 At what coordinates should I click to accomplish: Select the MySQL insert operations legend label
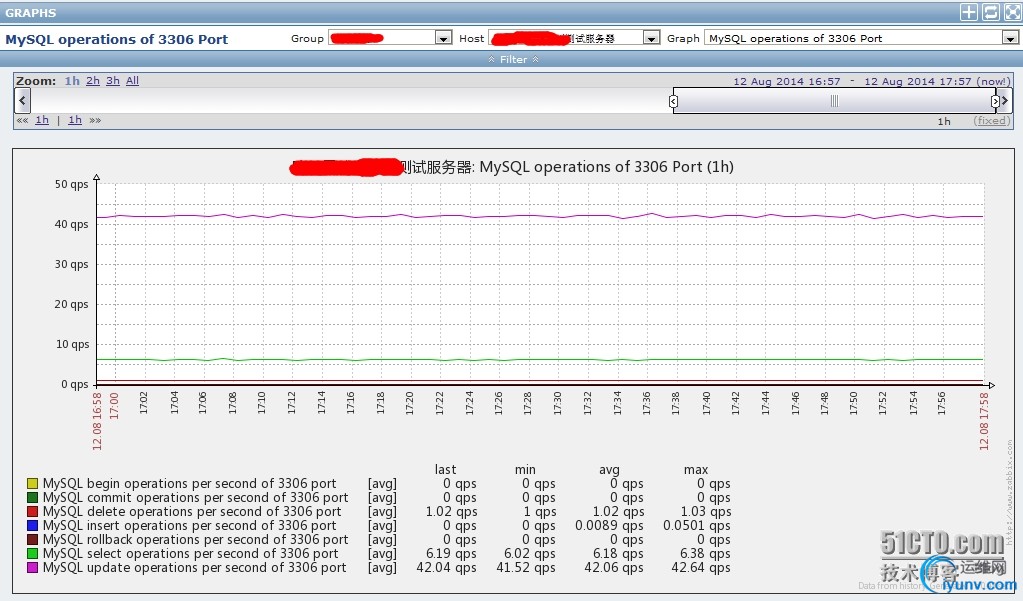[x=189, y=526]
